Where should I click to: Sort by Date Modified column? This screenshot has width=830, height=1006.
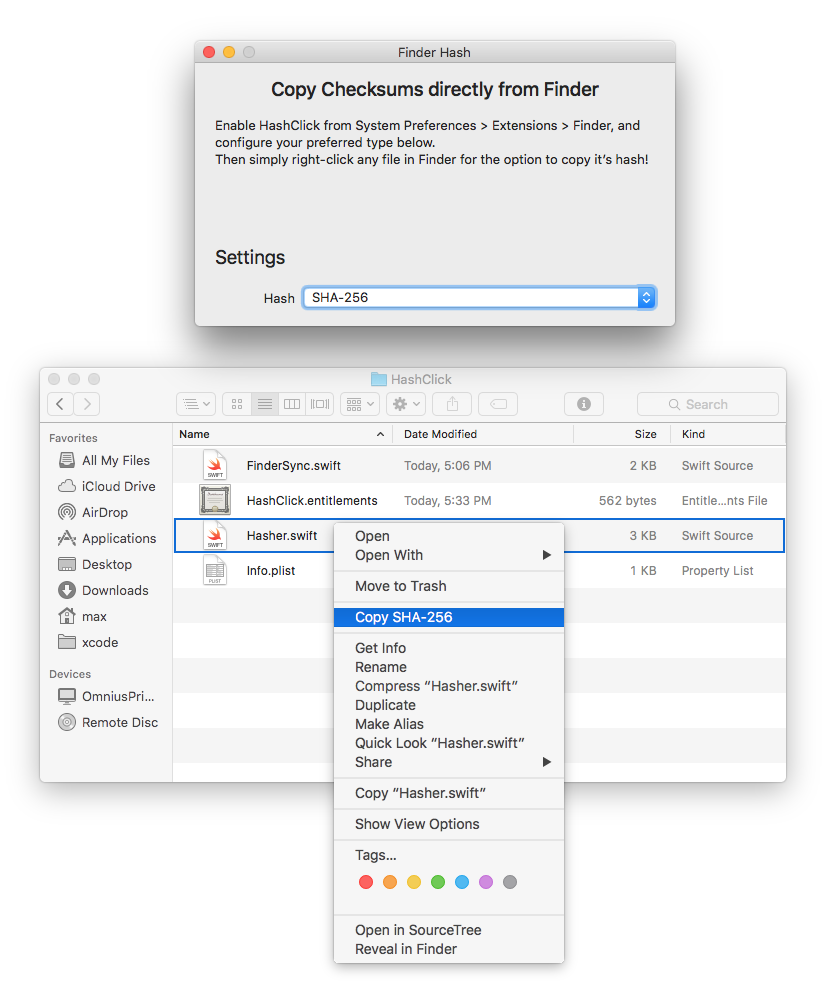(x=482, y=434)
